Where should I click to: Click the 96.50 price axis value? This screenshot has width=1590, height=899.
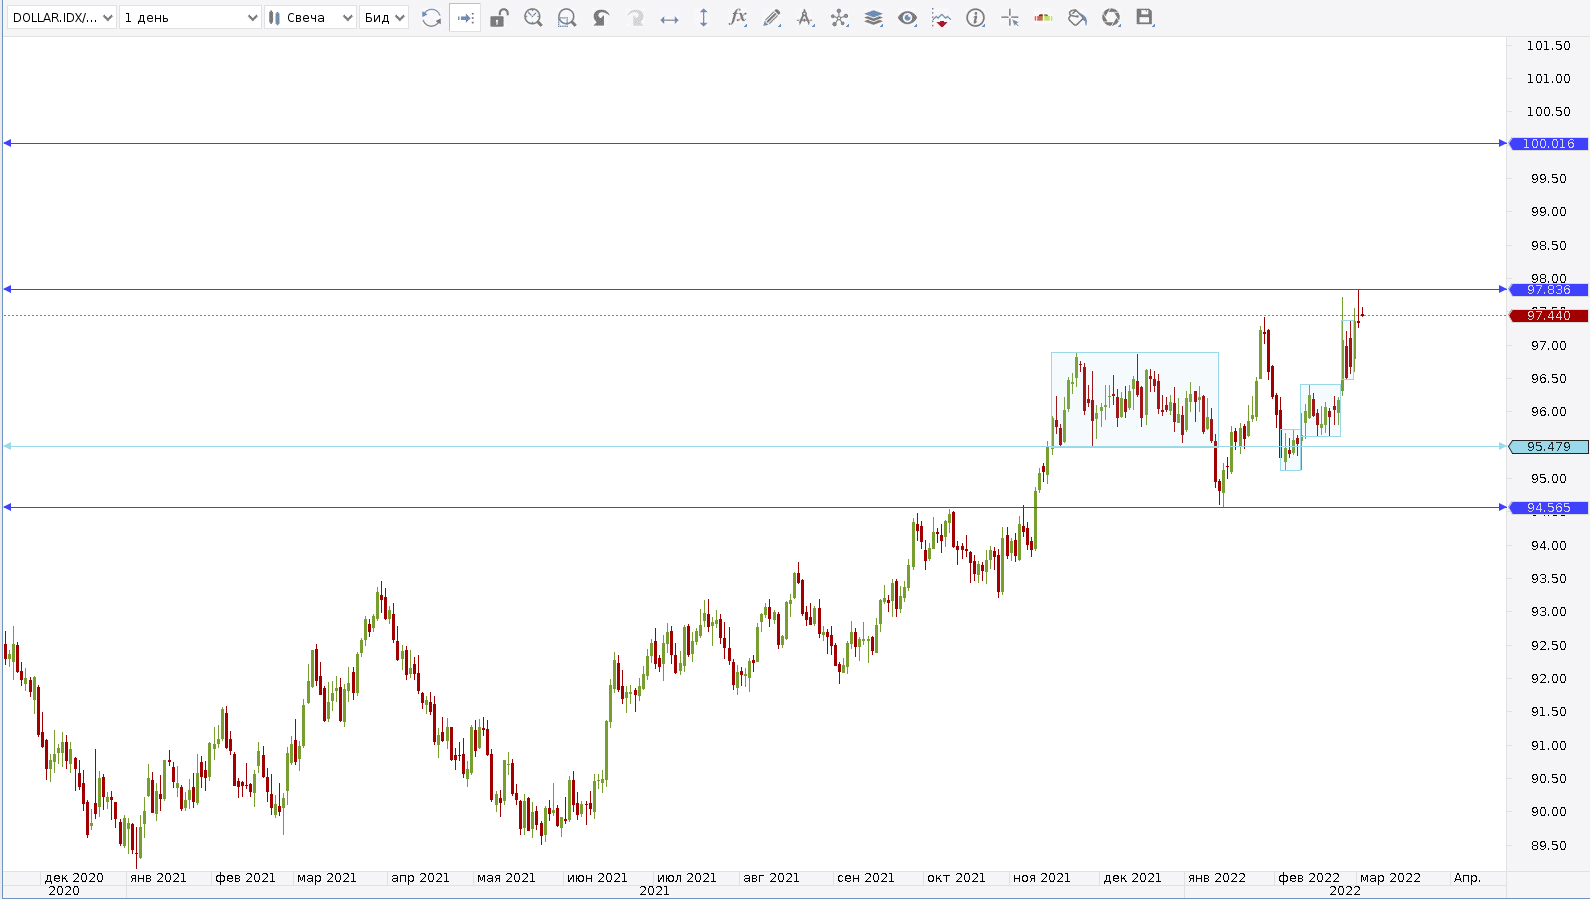point(1548,379)
